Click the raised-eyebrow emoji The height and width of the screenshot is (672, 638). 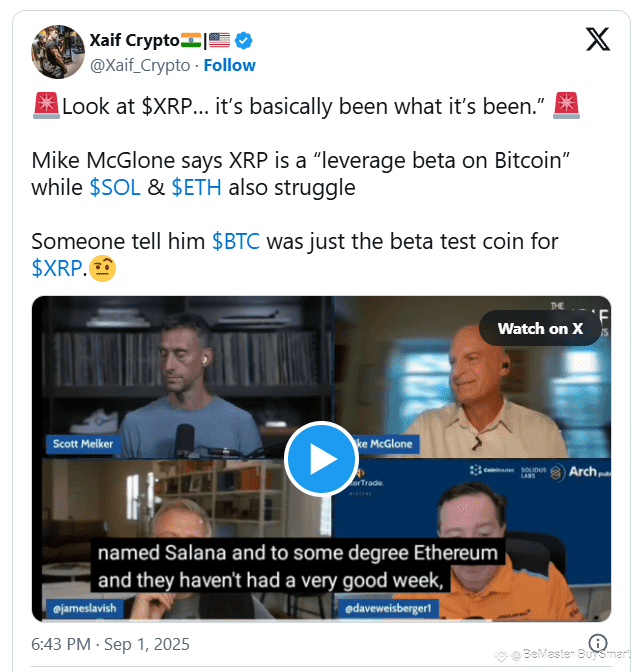click(102, 269)
